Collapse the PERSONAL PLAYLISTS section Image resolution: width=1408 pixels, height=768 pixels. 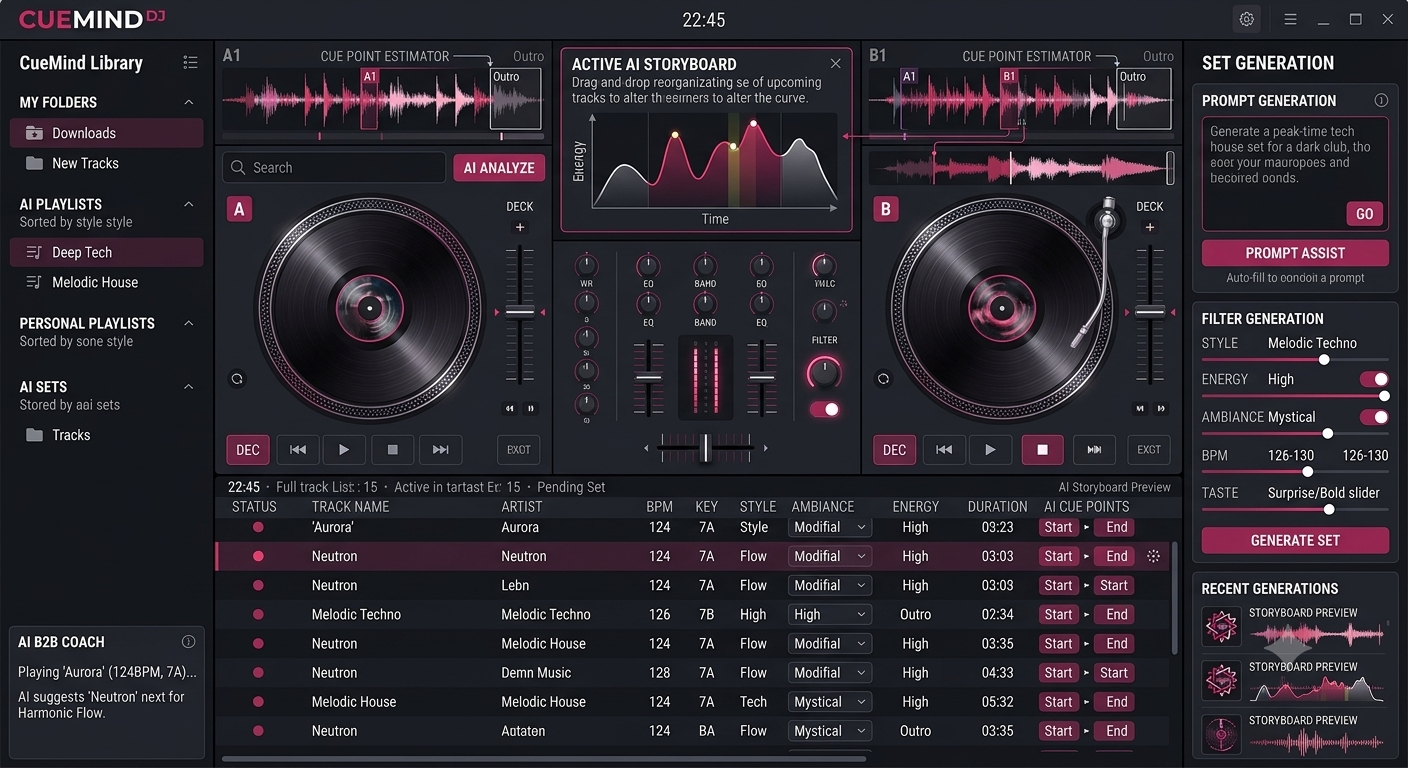click(x=188, y=323)
